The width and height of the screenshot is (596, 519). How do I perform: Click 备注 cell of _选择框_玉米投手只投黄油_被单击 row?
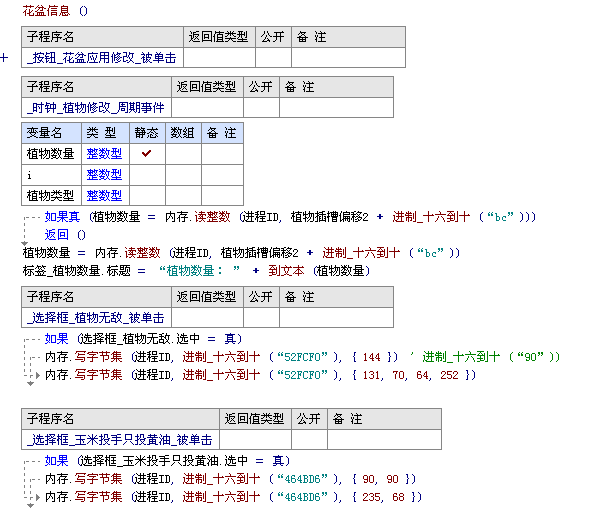[x=384, y=440]
